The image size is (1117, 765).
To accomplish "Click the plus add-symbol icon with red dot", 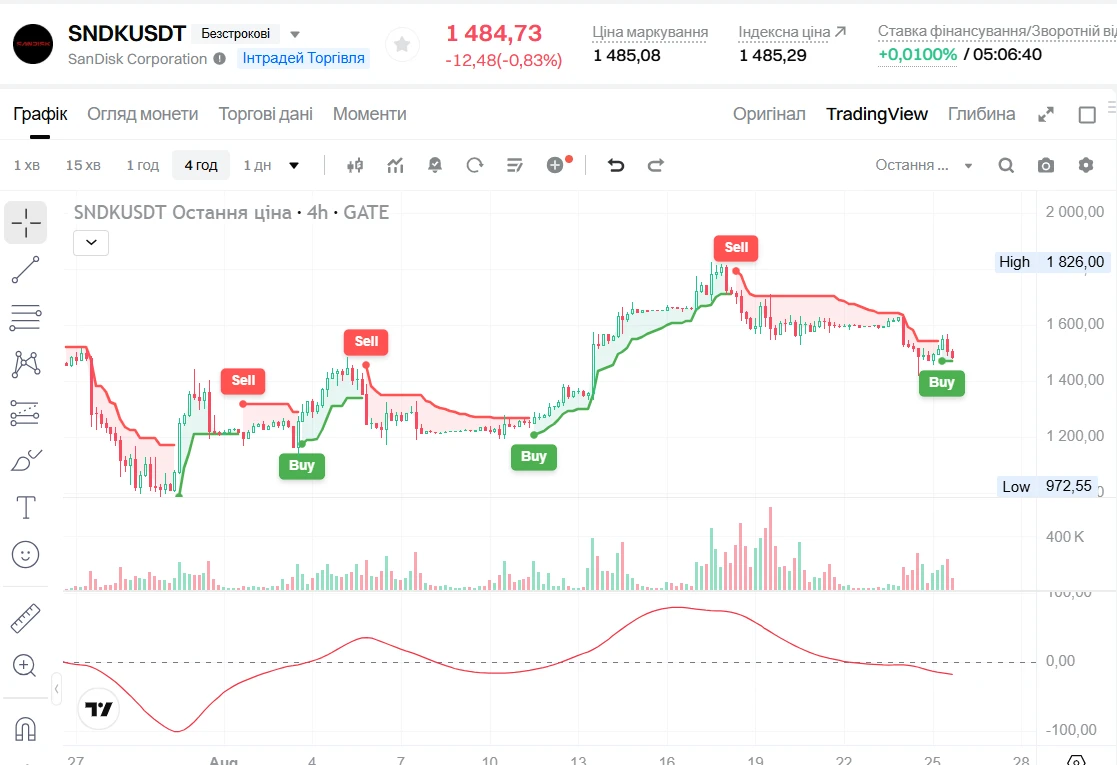I will pyautogui.click(x=557, y=165).
